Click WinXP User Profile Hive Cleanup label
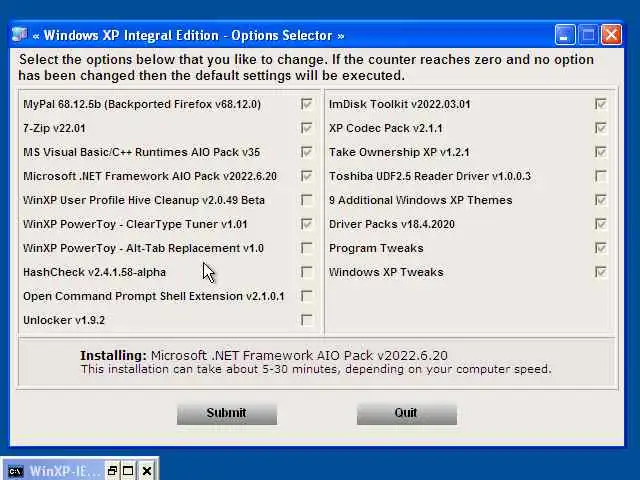Image resolution: width=640 pixels, height=480 pixels. point(144,200)
